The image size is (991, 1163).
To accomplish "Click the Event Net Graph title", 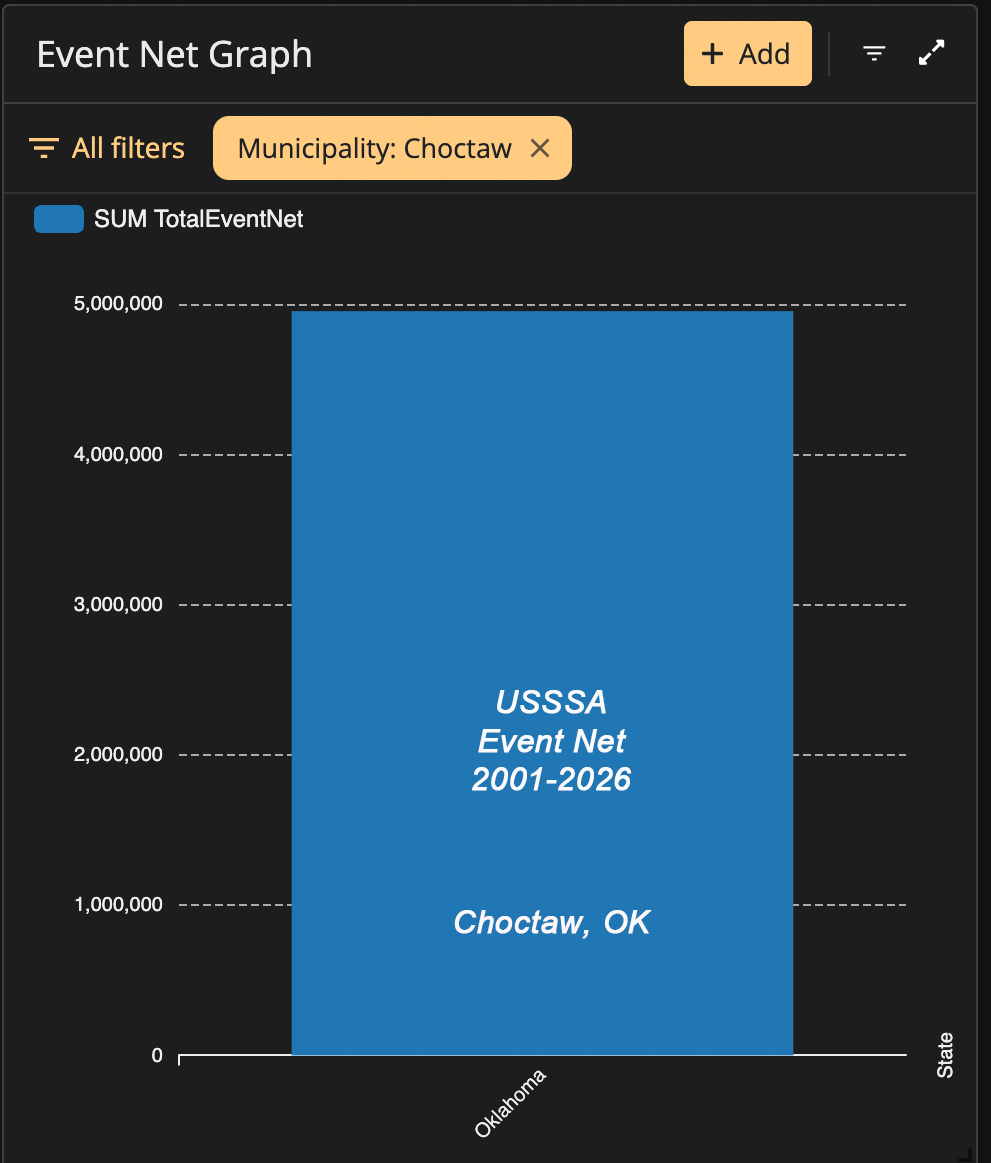I will (174, 55).
